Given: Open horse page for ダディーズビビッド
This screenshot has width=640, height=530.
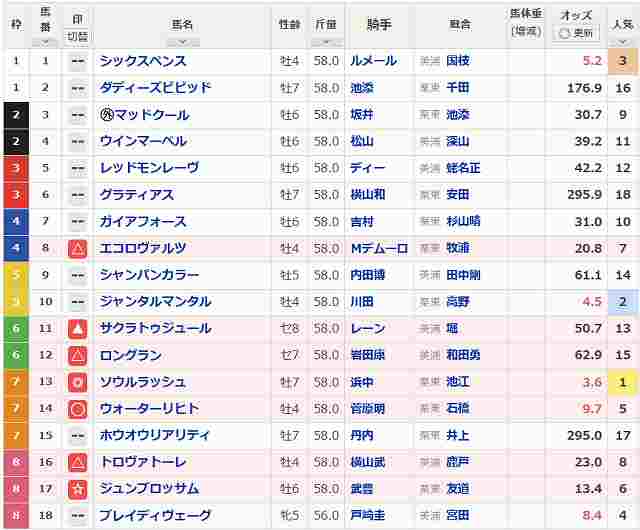Looking at the screenshot, I should click(155, 87).
